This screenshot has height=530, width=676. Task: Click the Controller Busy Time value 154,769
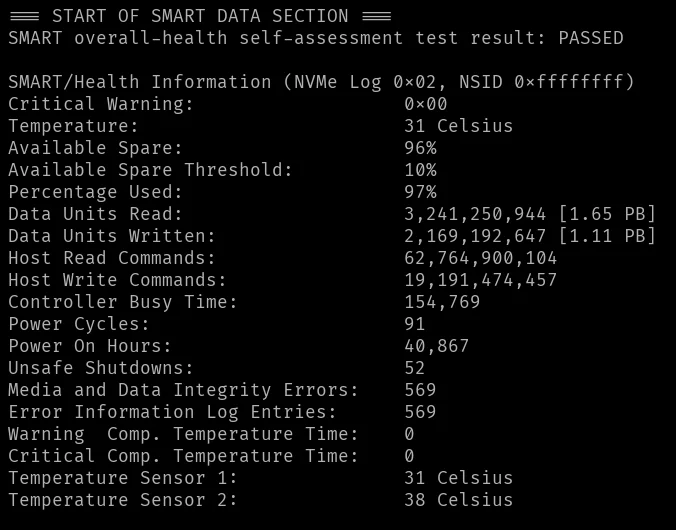pyautogui.click(x=442, y=302)
